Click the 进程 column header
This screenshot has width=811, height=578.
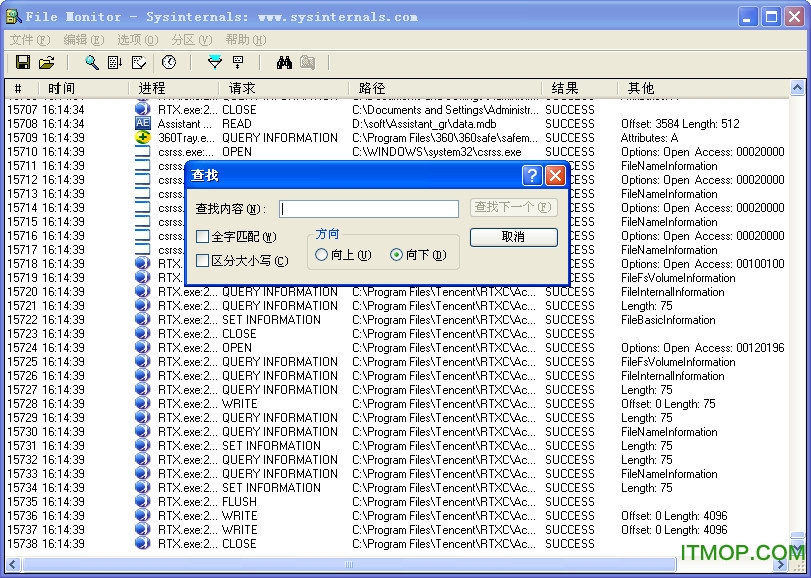pyautogui.click(x=174, y=88)
